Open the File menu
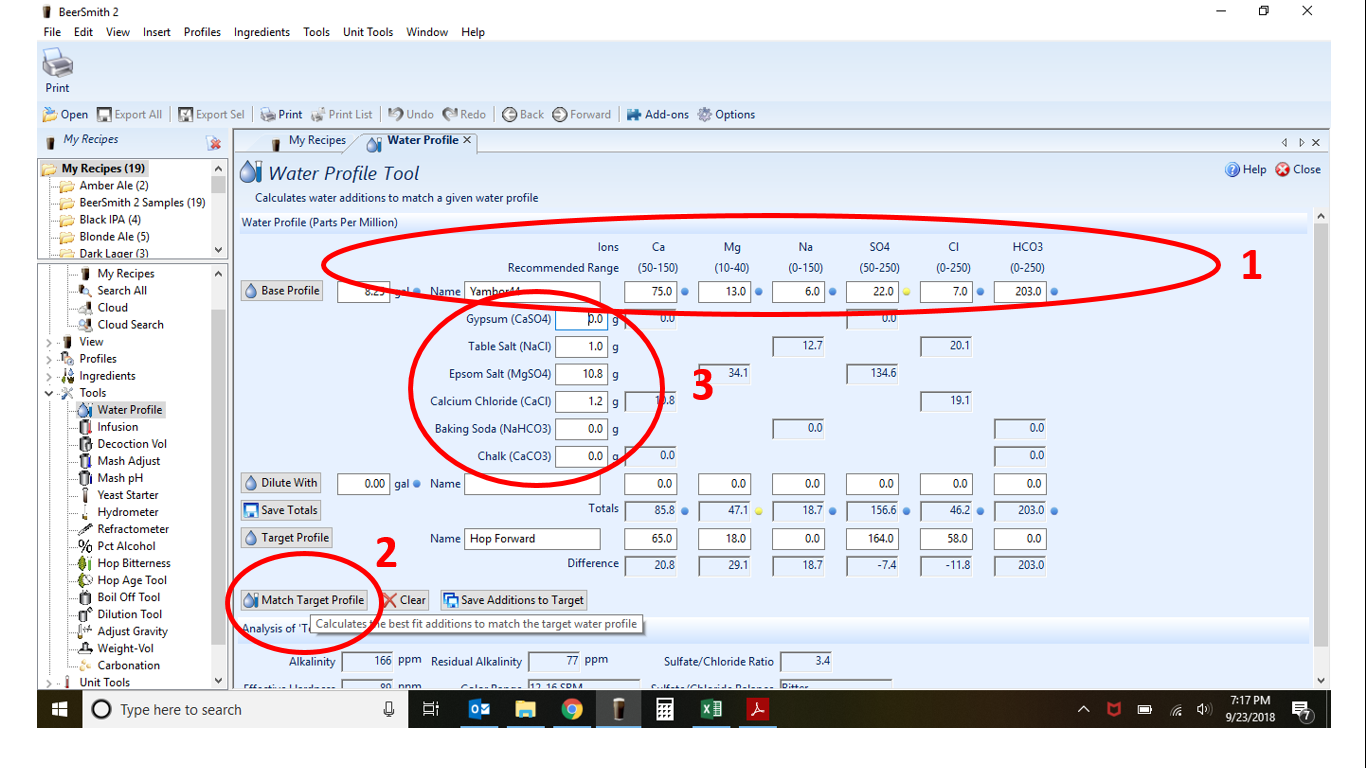 pyautogui.click(x=52, y=32)
